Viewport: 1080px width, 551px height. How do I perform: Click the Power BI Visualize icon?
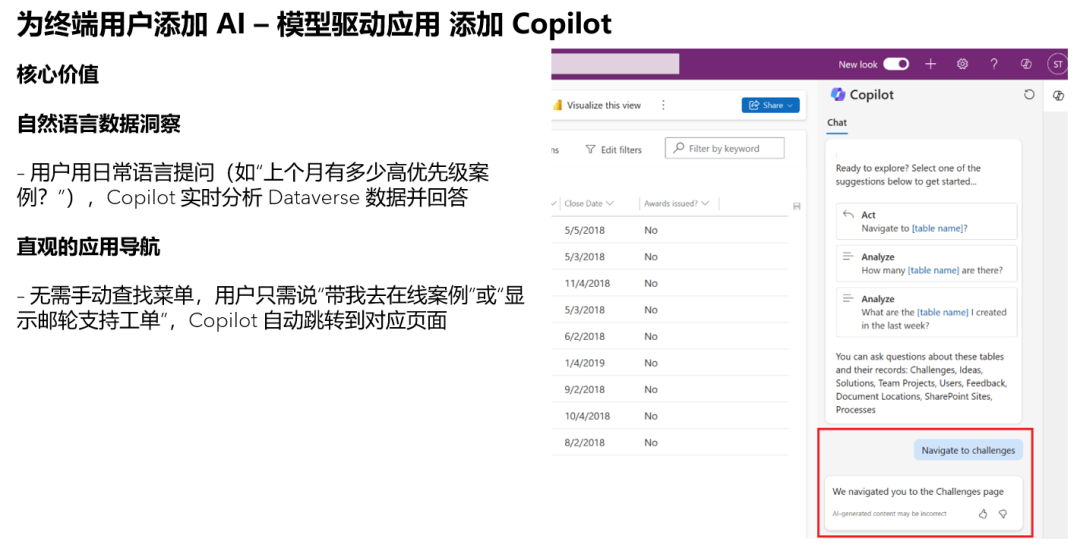coord(557,105)
